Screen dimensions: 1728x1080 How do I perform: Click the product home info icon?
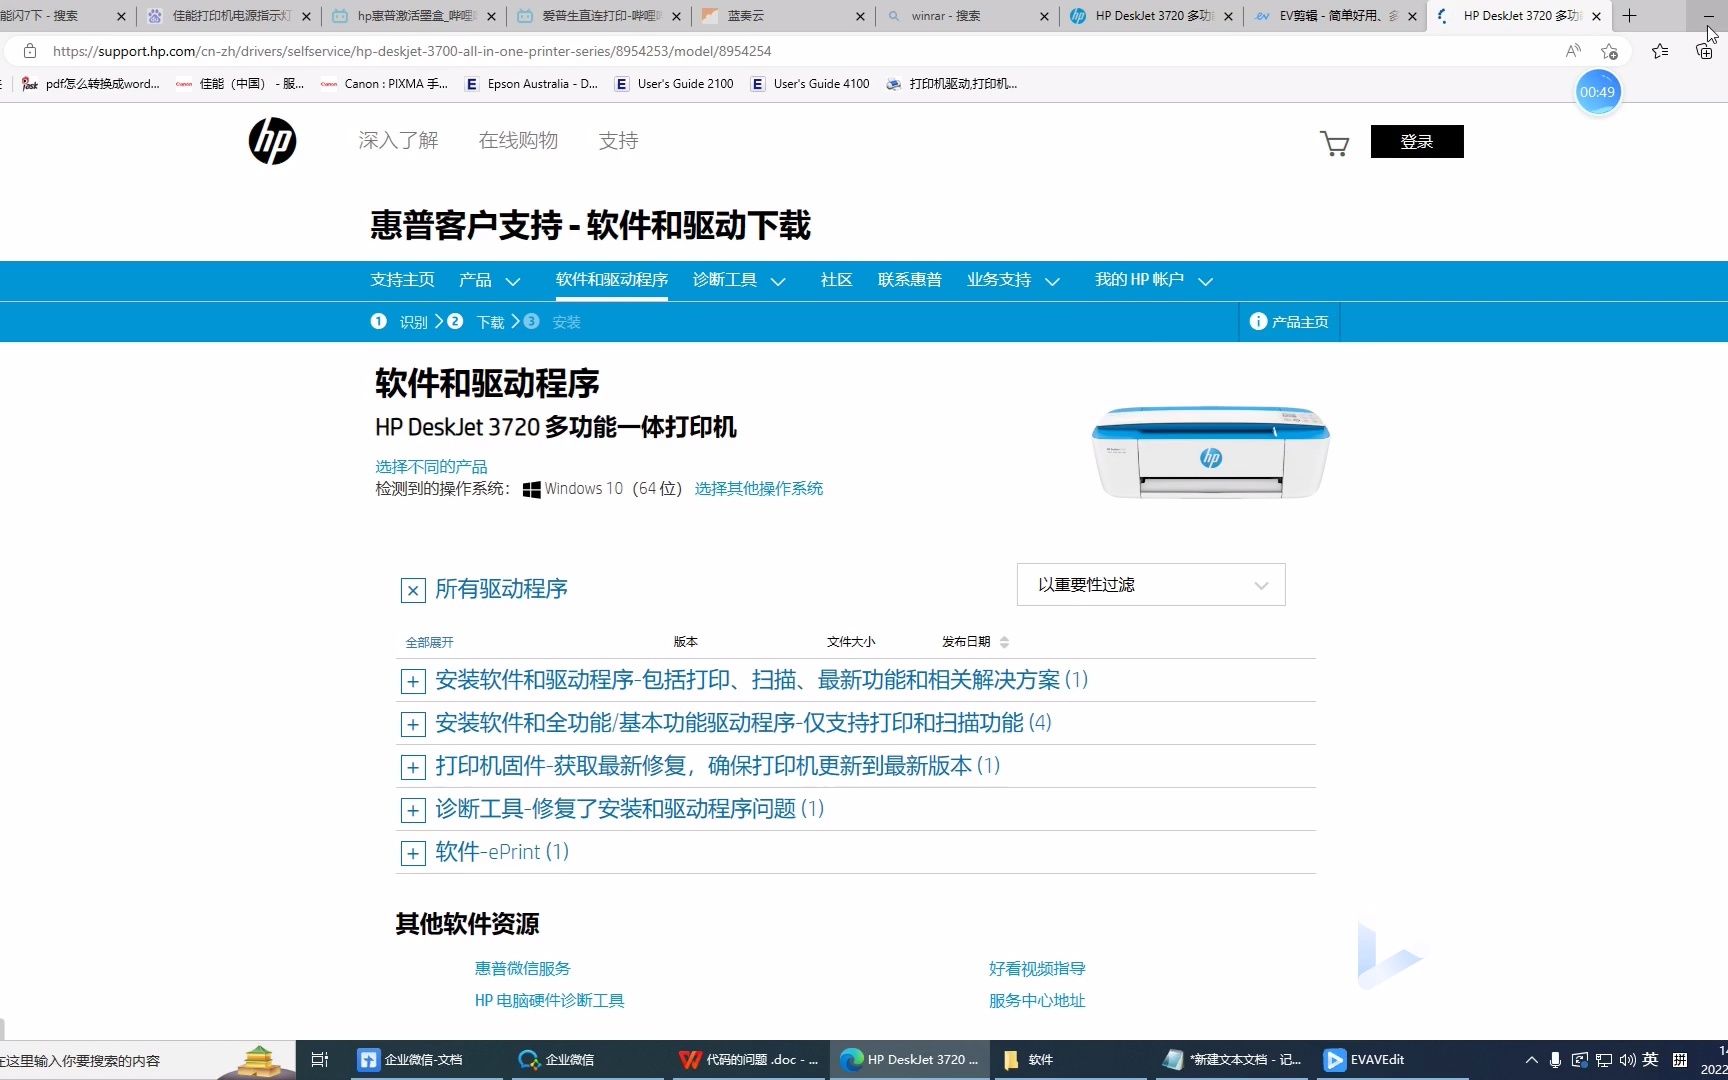[x=1258, y=321]
